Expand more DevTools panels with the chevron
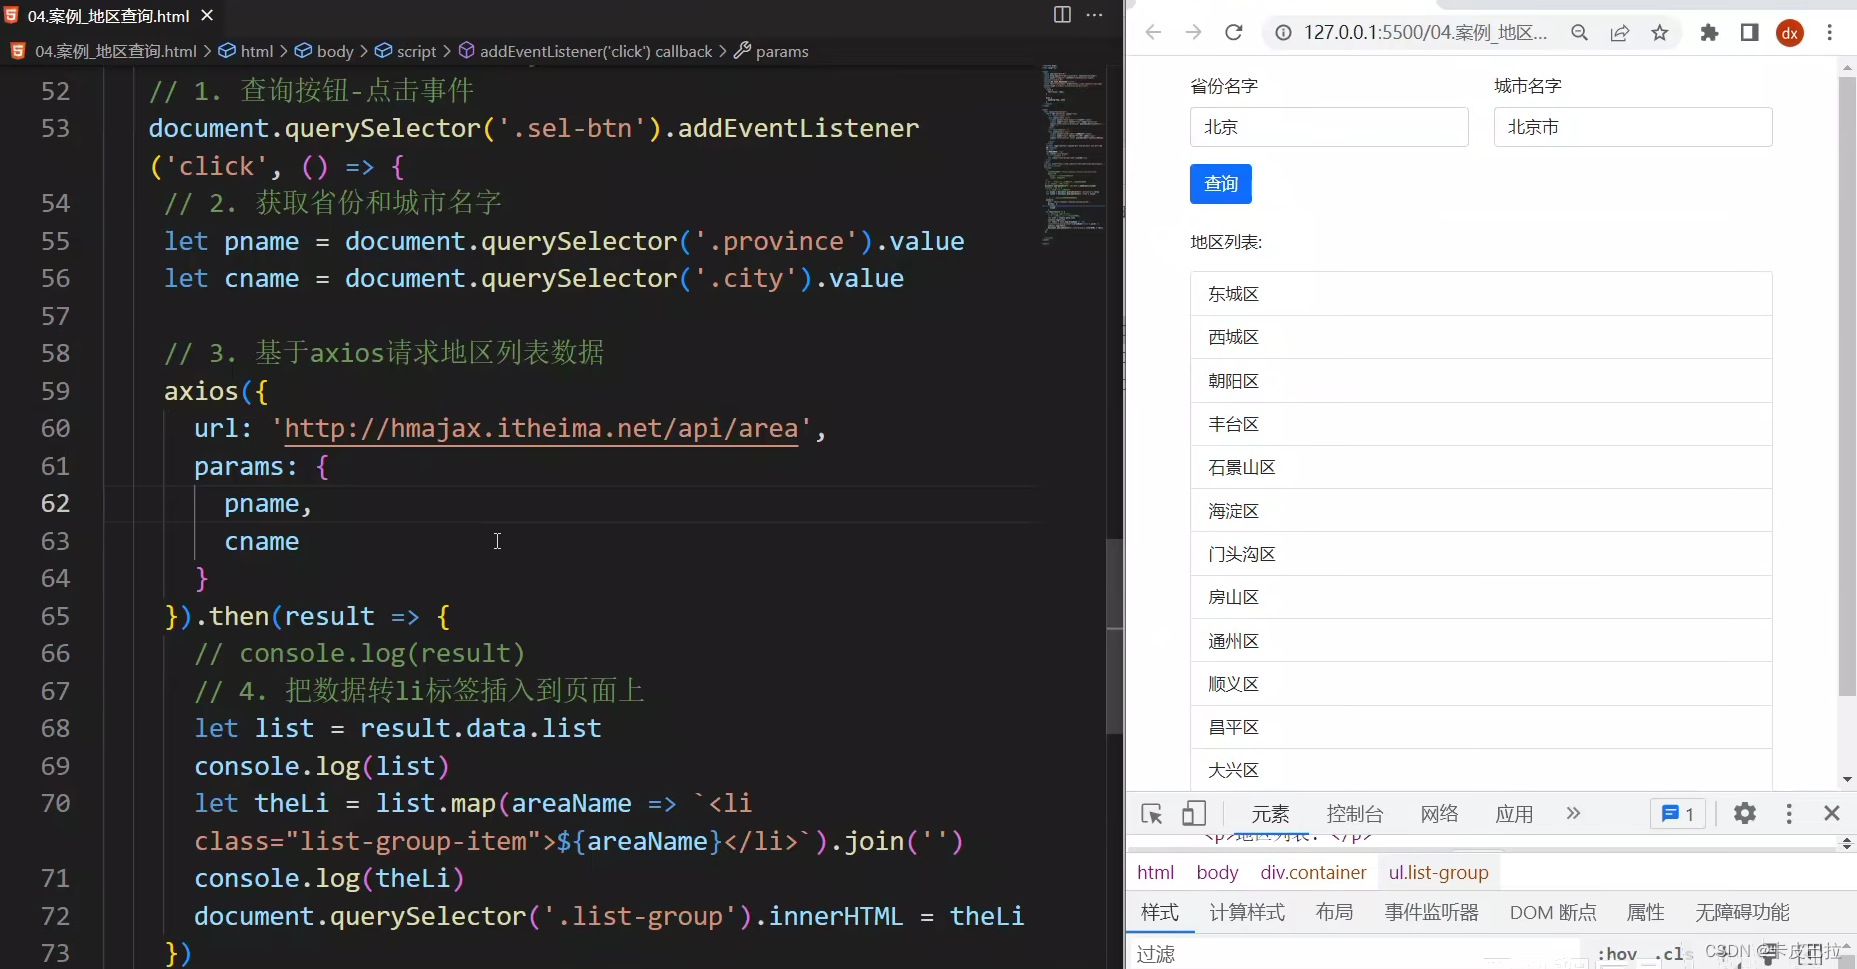The image size is (1857, 969). click(x=1572, y=813)
